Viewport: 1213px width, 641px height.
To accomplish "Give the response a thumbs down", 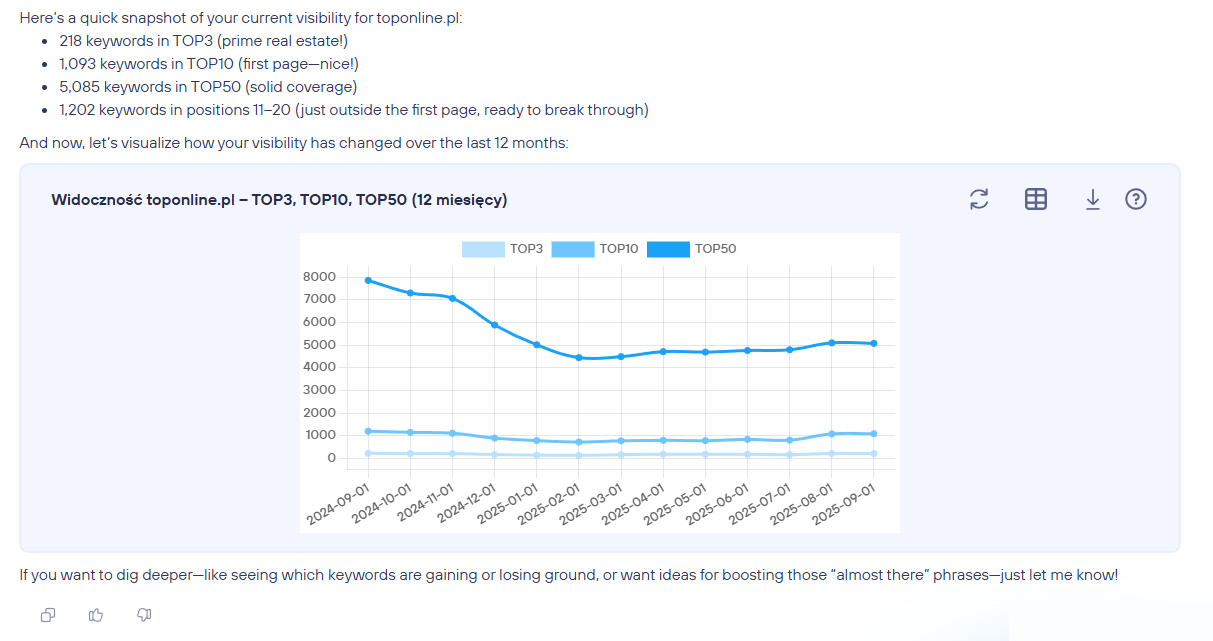I will pos(144,615).
